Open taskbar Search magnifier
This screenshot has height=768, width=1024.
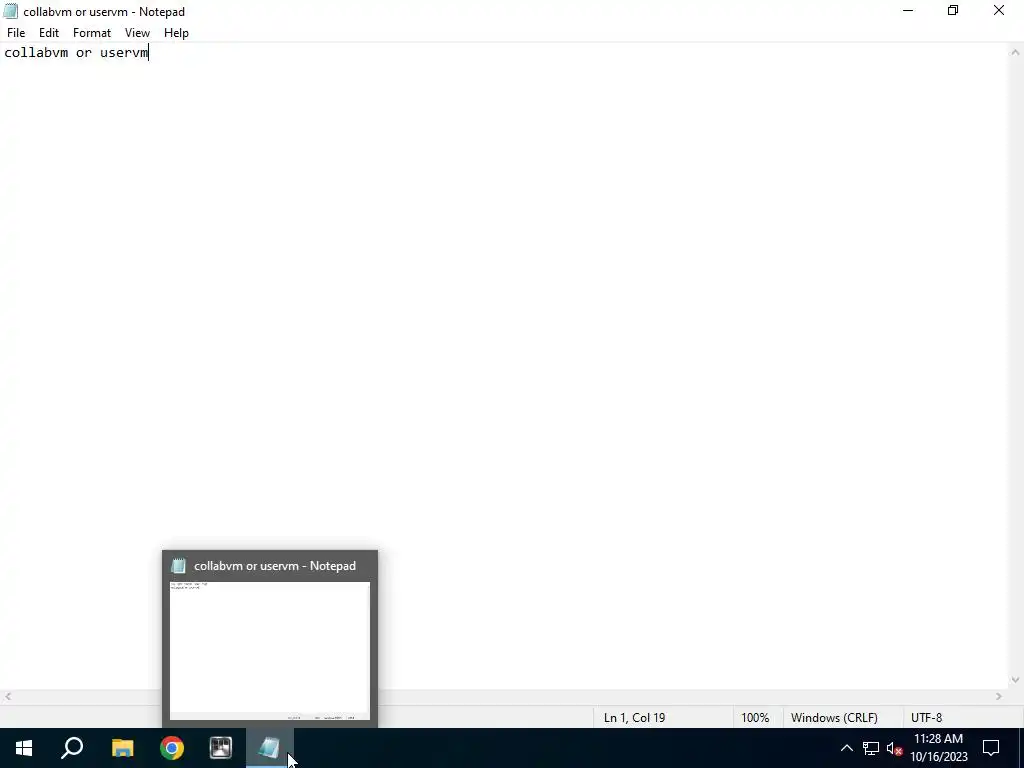72,748
